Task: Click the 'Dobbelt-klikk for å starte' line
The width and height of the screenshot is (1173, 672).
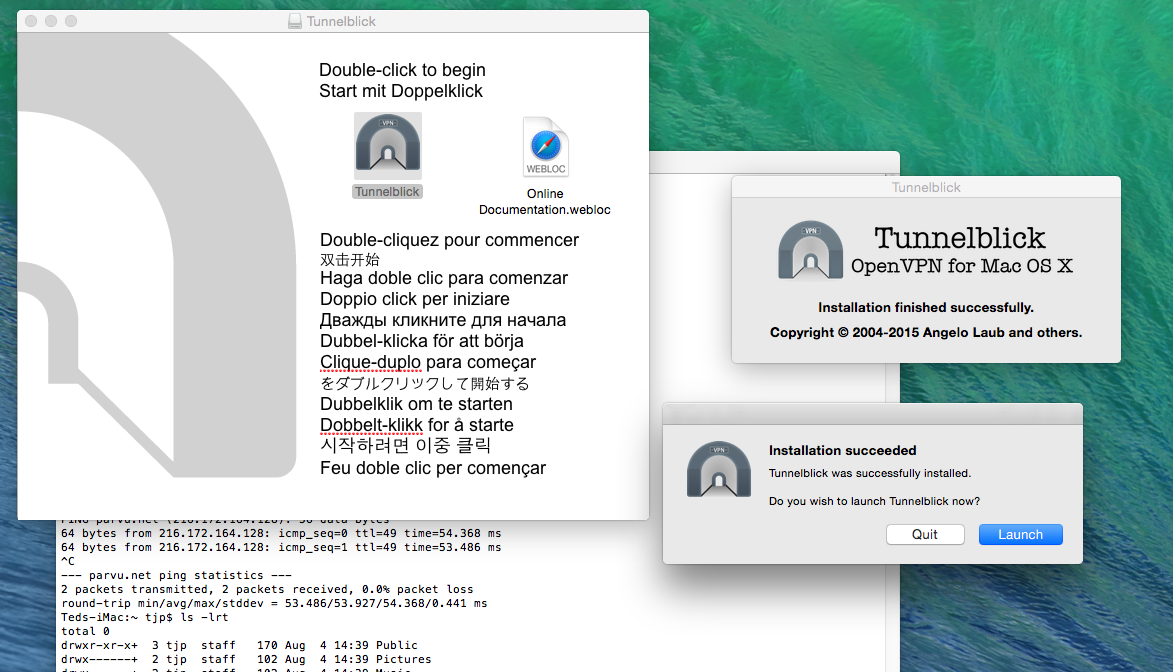Action: click(x=417, y=424)
